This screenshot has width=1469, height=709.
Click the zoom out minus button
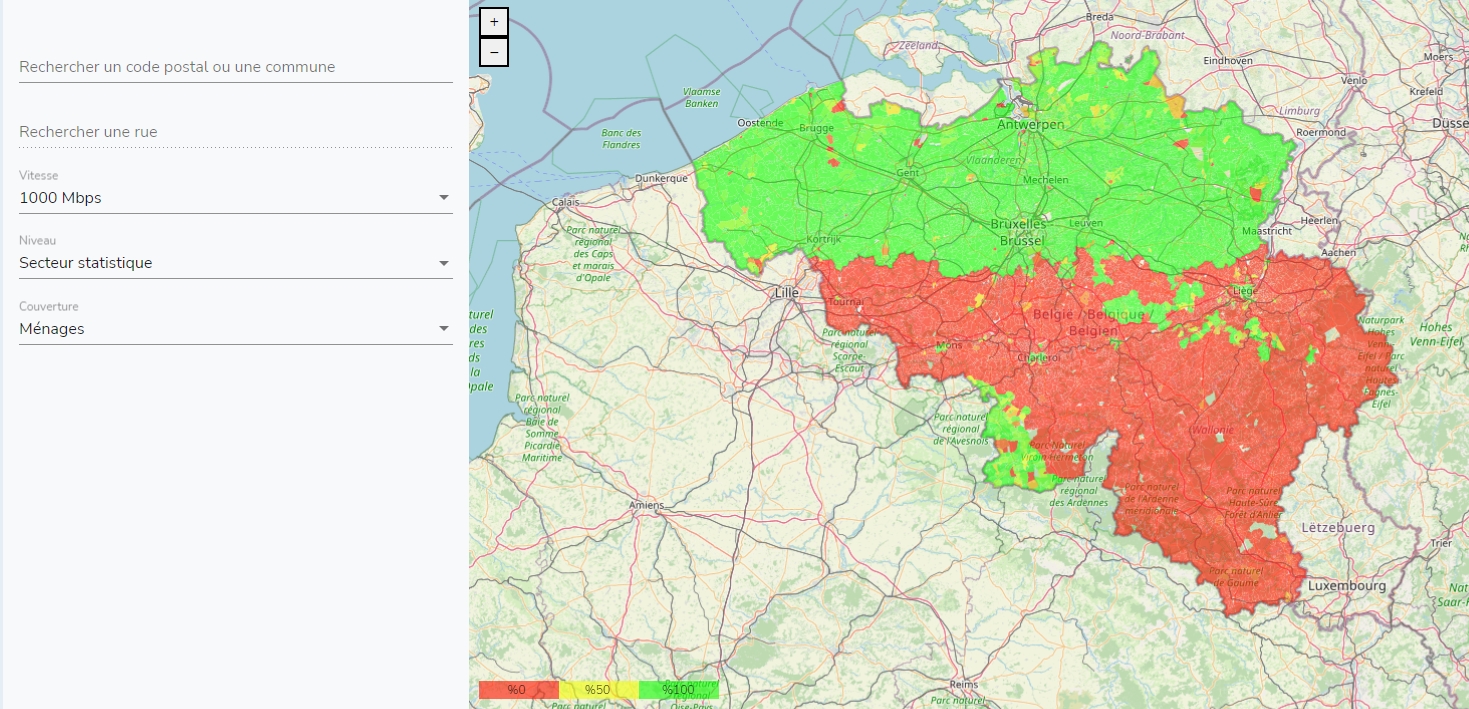(x=494, y=52)
